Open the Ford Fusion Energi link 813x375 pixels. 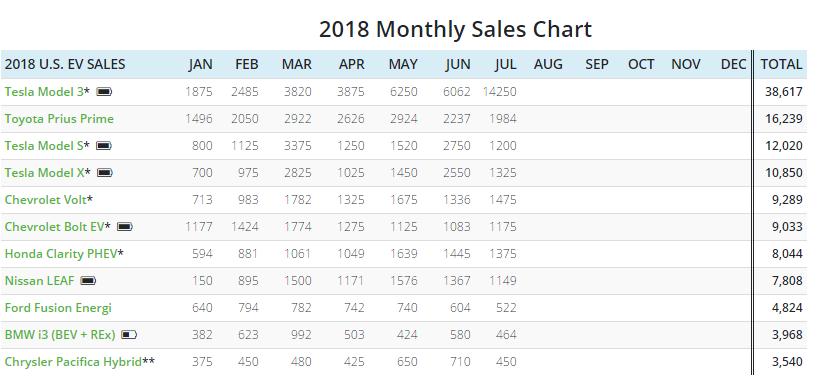pyautogui.click(x=58, y=308)
